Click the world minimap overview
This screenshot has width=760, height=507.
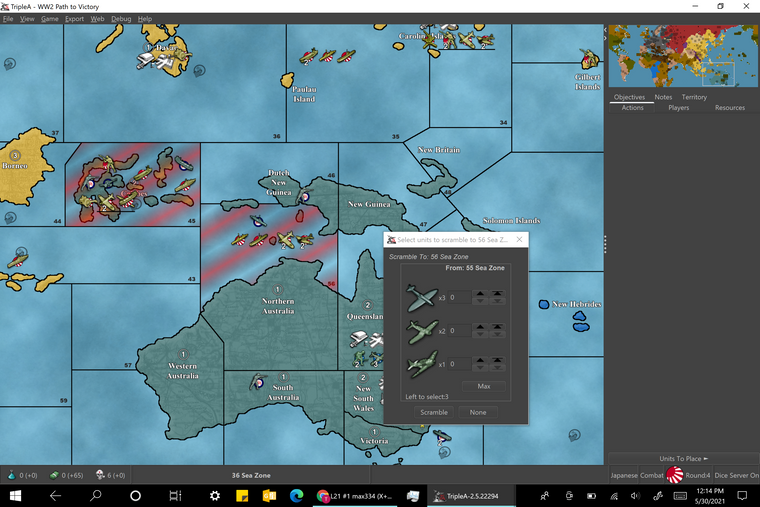683,56
